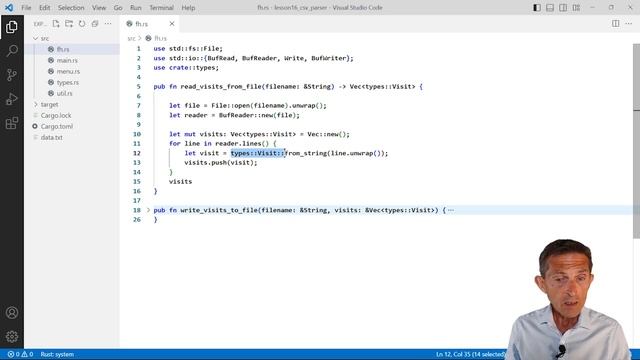Open the Search view in activity bar
The width and height of the screenshot is (640, 360).
[12, 51]
